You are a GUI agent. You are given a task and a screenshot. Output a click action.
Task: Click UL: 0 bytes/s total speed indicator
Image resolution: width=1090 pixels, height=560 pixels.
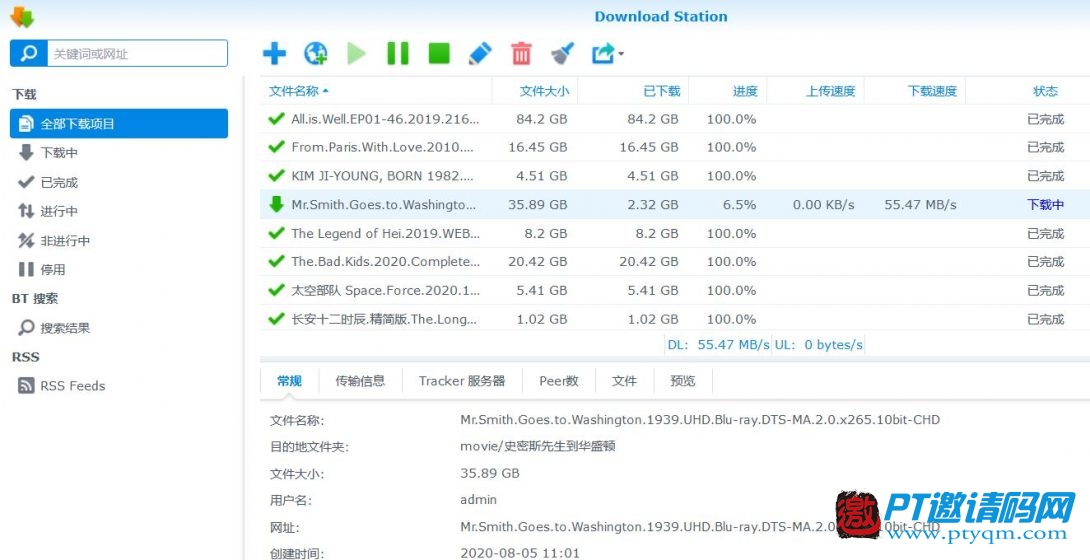819,345
